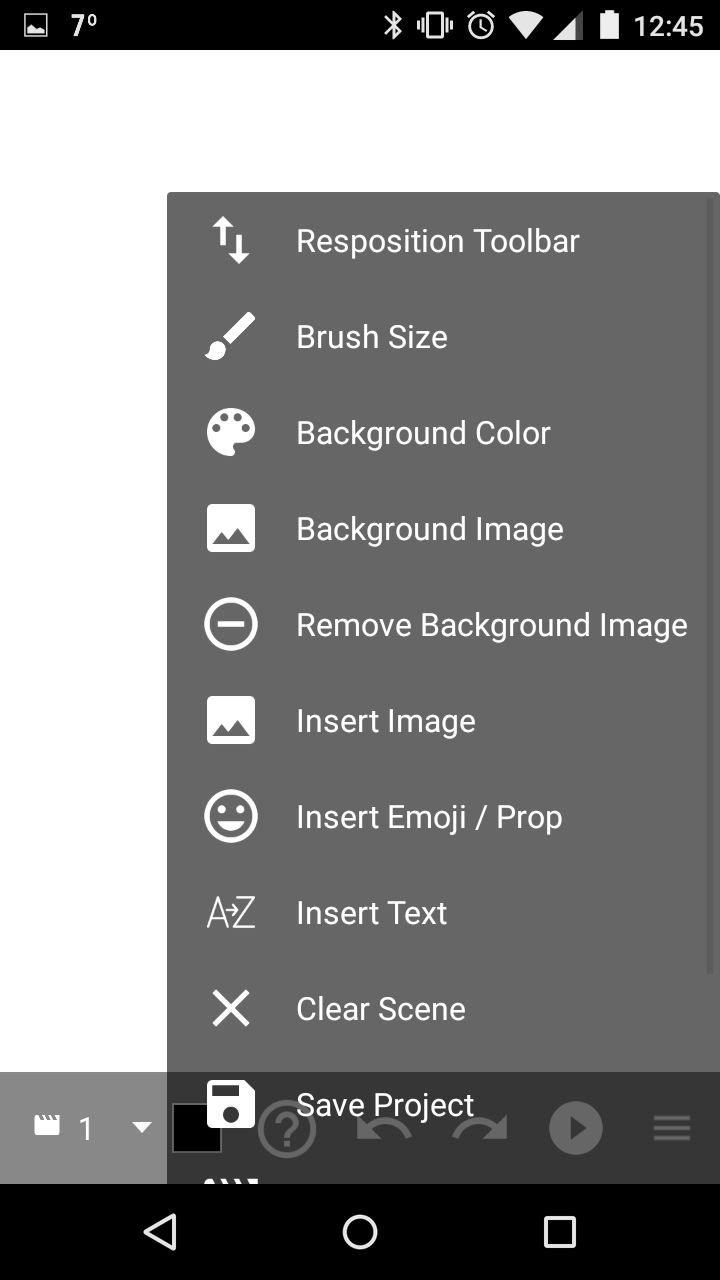Tap the minus-circle Remove Background Image icon

coord(230,625)
